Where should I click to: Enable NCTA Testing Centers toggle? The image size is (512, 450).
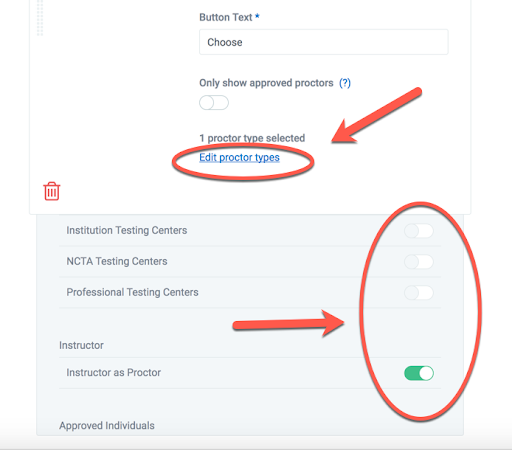[419, 262]
